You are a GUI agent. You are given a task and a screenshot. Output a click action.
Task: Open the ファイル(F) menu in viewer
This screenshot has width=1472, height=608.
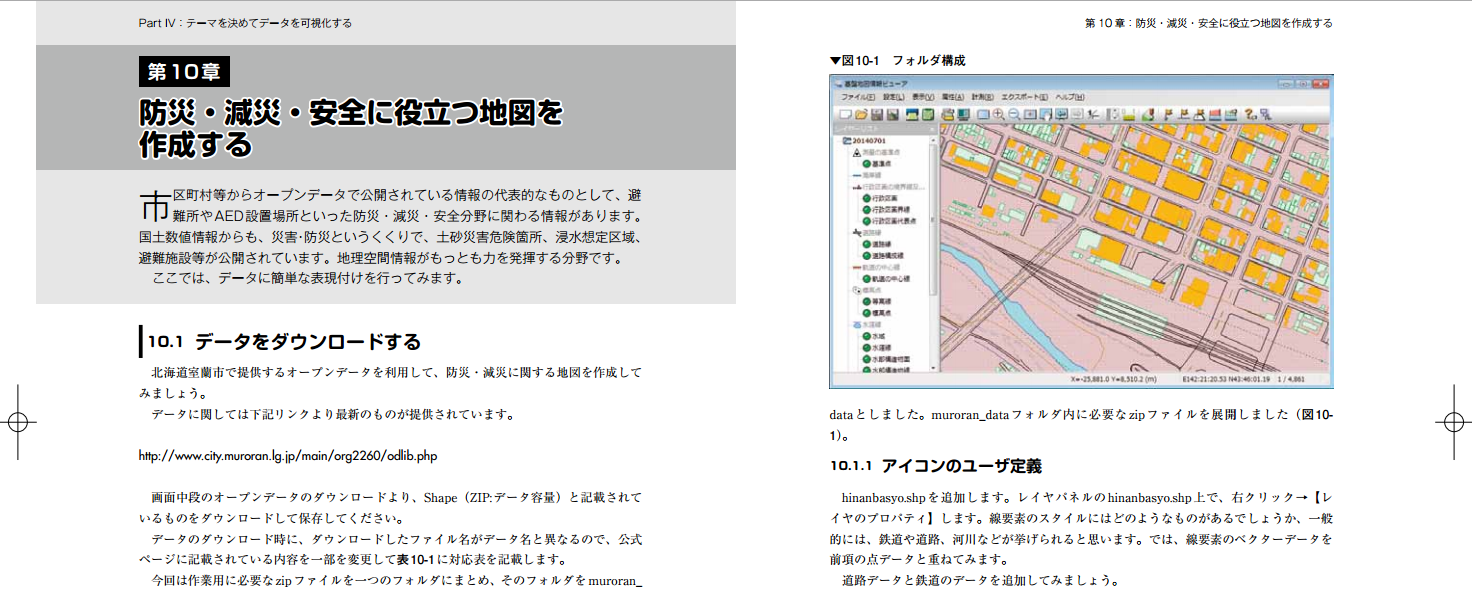[858, 97]
